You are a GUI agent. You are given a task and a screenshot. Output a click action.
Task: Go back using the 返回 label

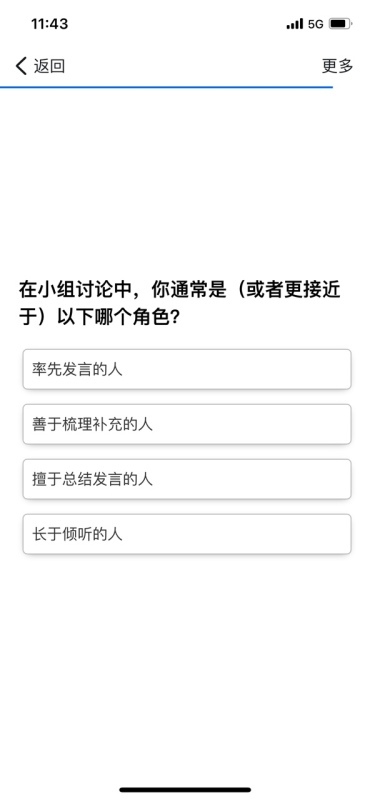coord(50,66)
